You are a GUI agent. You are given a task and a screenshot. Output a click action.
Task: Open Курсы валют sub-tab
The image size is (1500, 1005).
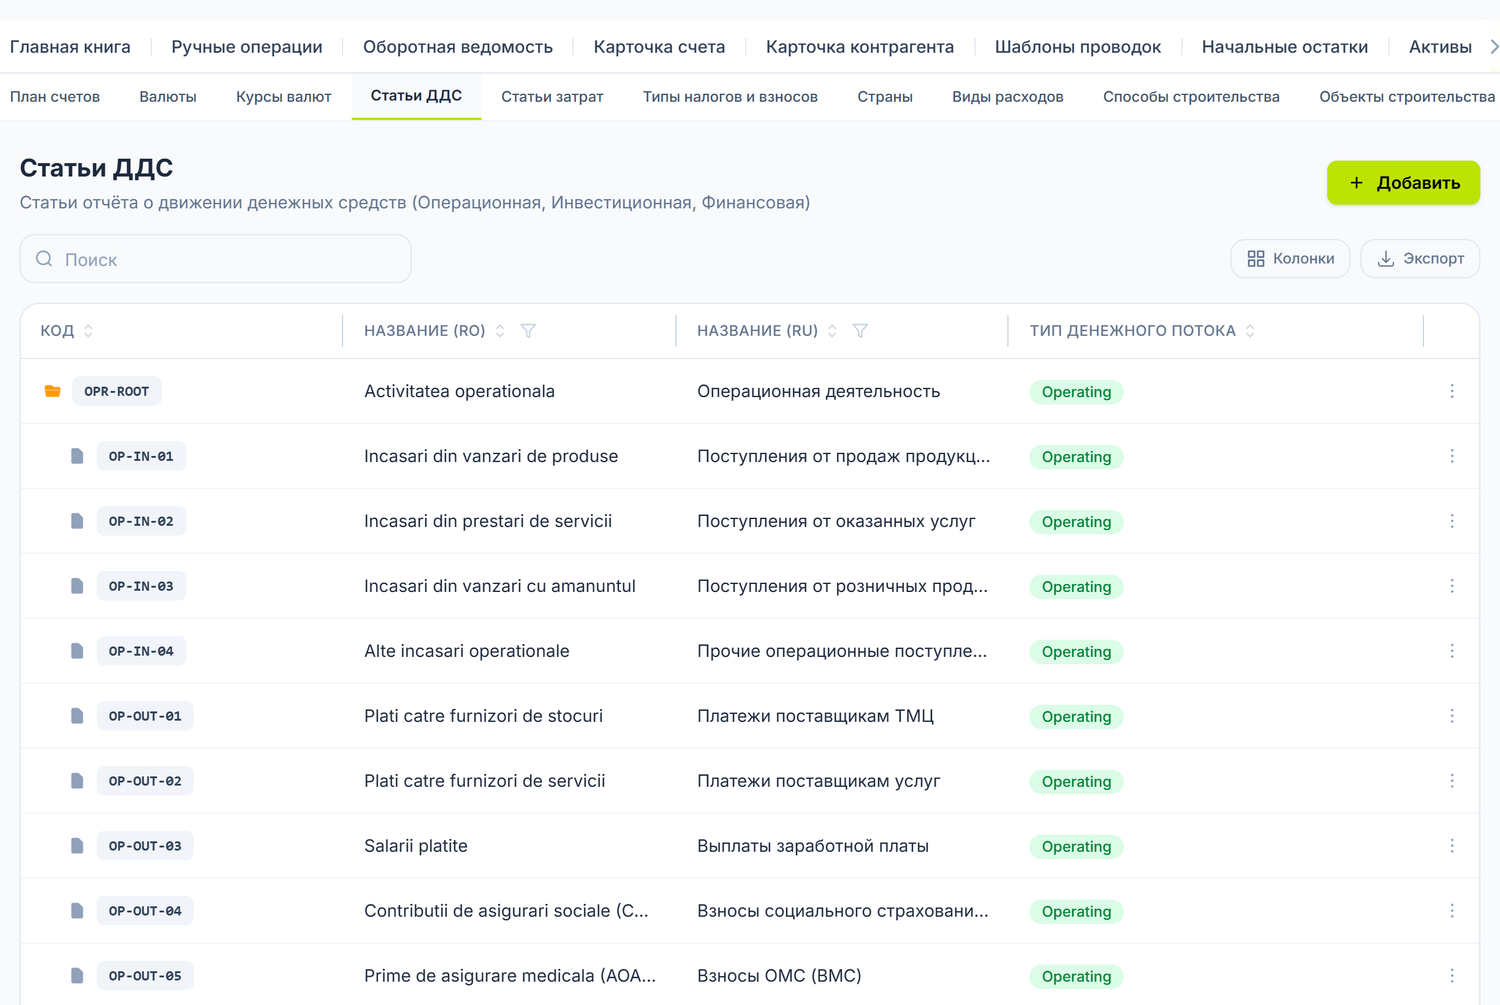click(284, 97)
